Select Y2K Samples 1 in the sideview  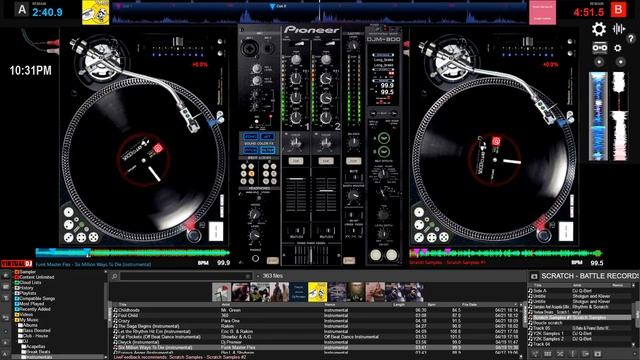(x=580, y=333)
